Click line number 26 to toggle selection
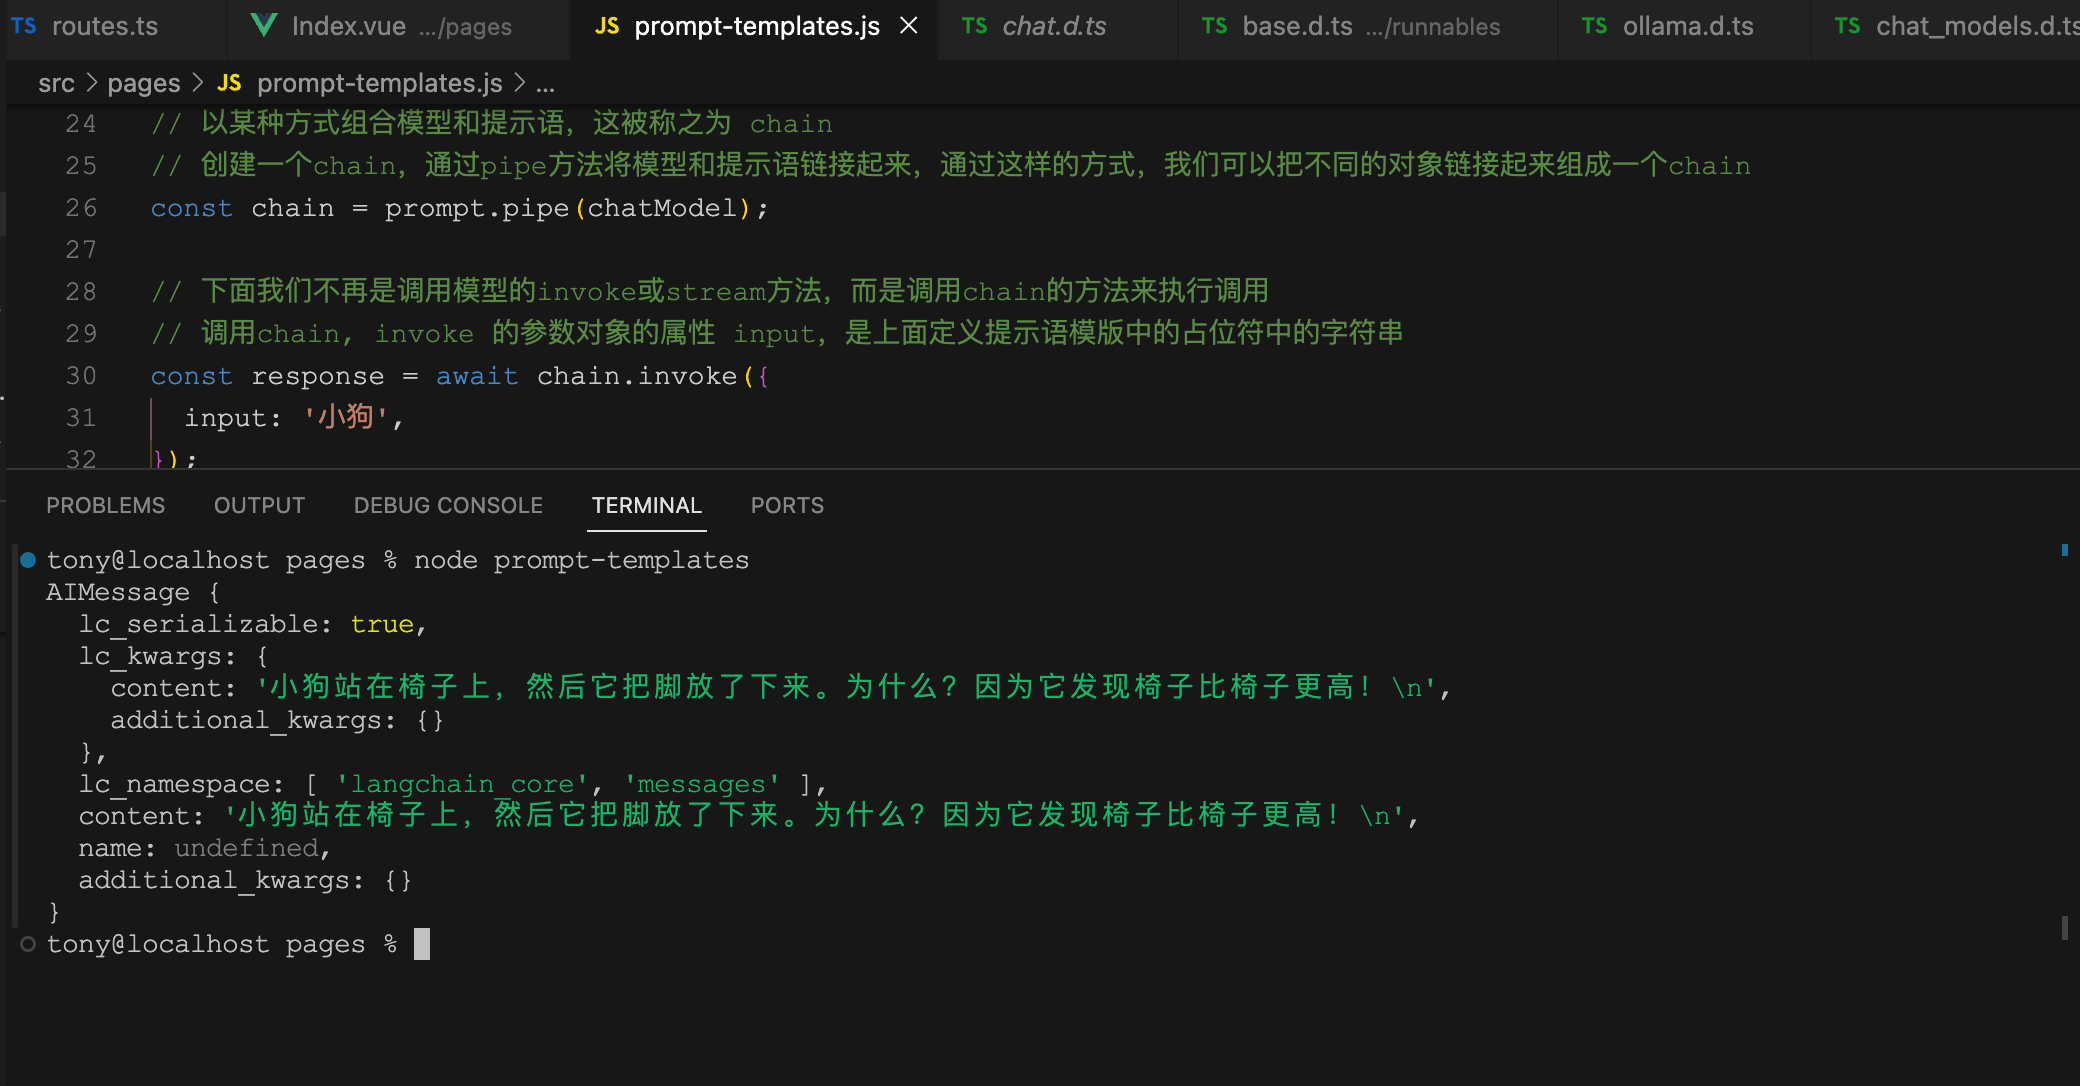2080x1086 pixels. [x=82, y=208]
